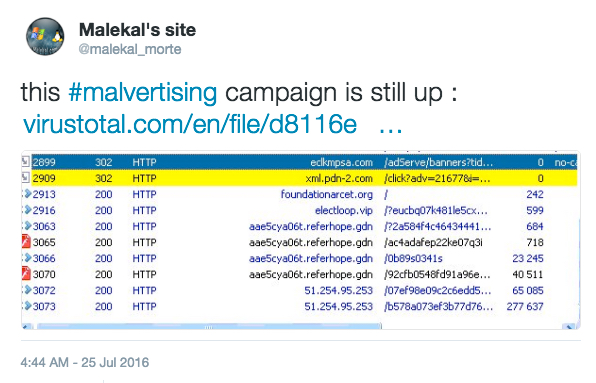Click the redirect icon on highlighted row 2909
This screenshot has width=596, height=383.
(25, 178)
